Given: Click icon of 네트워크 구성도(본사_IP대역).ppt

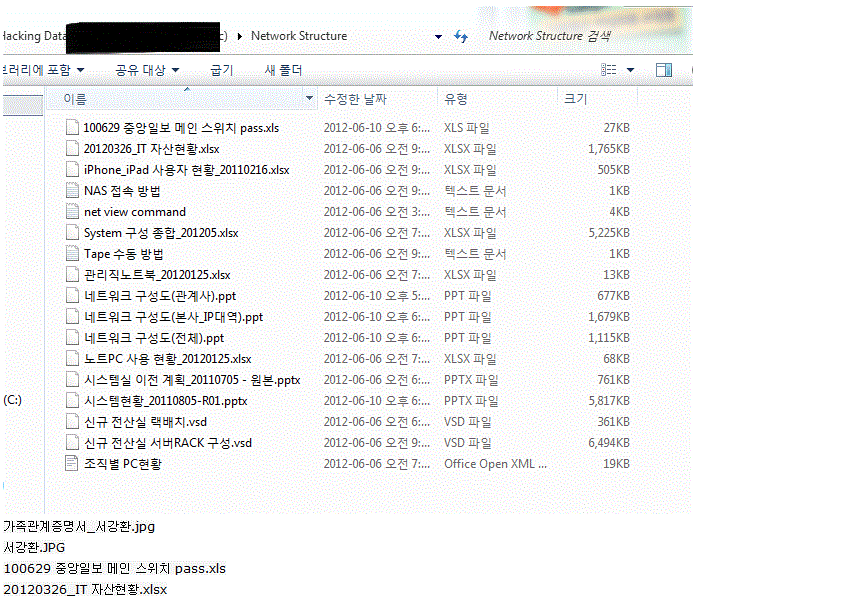Looking at the screenshot, I should 72,317.
